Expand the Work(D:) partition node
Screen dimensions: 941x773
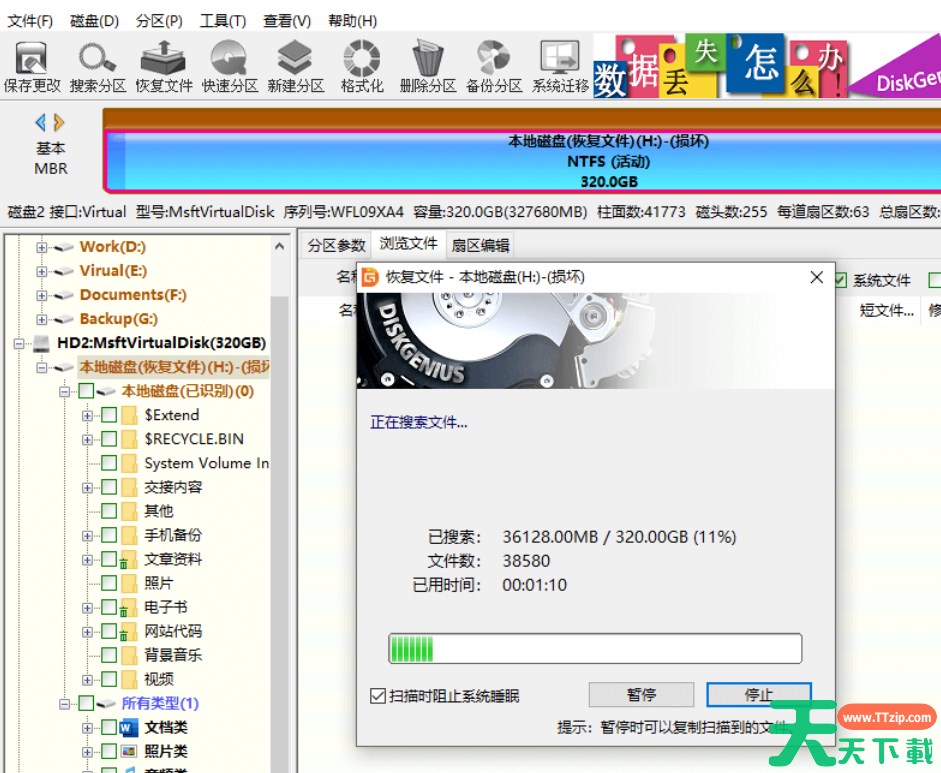click(42, 247)
